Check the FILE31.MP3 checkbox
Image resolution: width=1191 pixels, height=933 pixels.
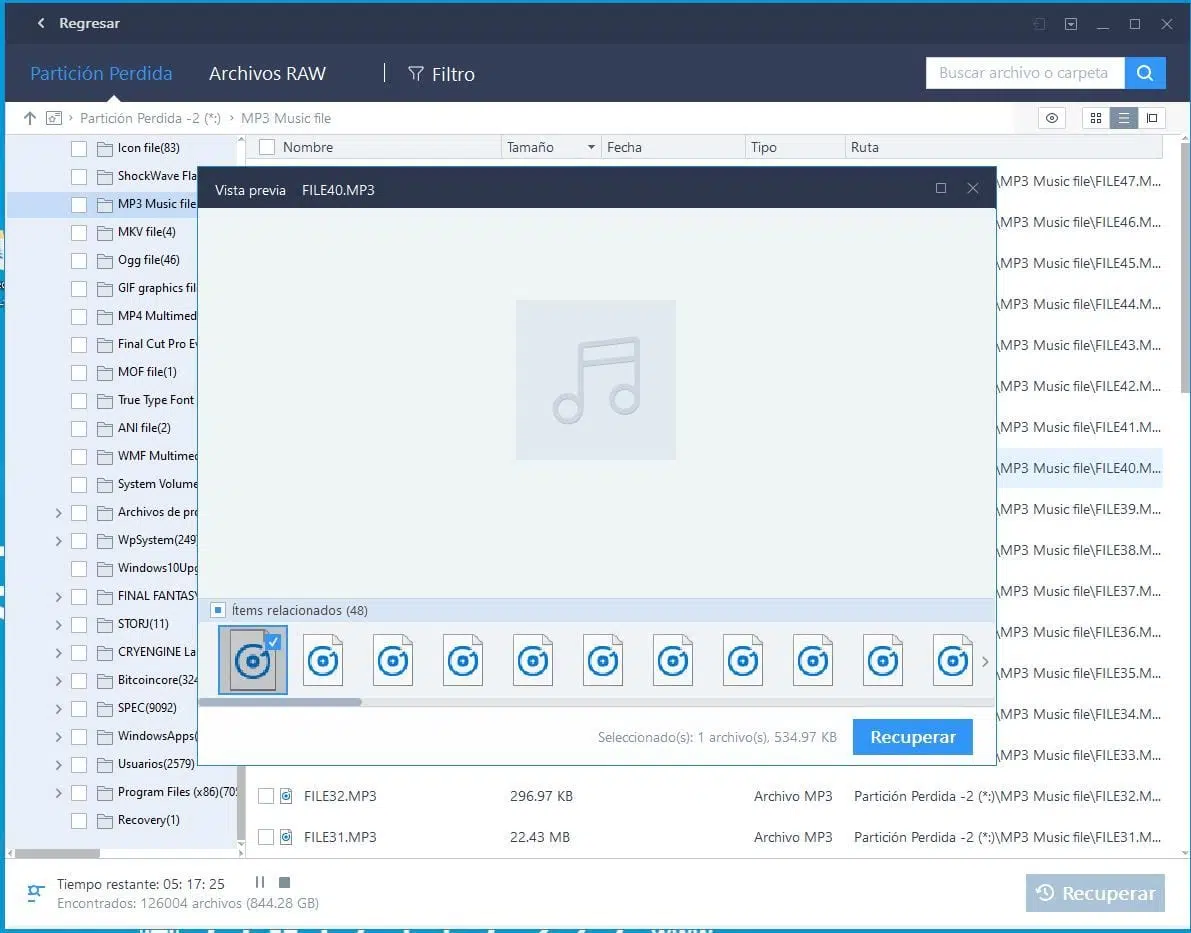point(266,837)
